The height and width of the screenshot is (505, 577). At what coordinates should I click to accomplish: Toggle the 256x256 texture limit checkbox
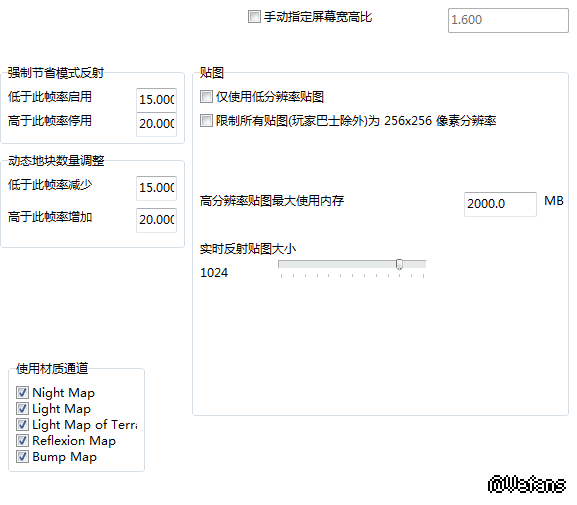point(206,120)
